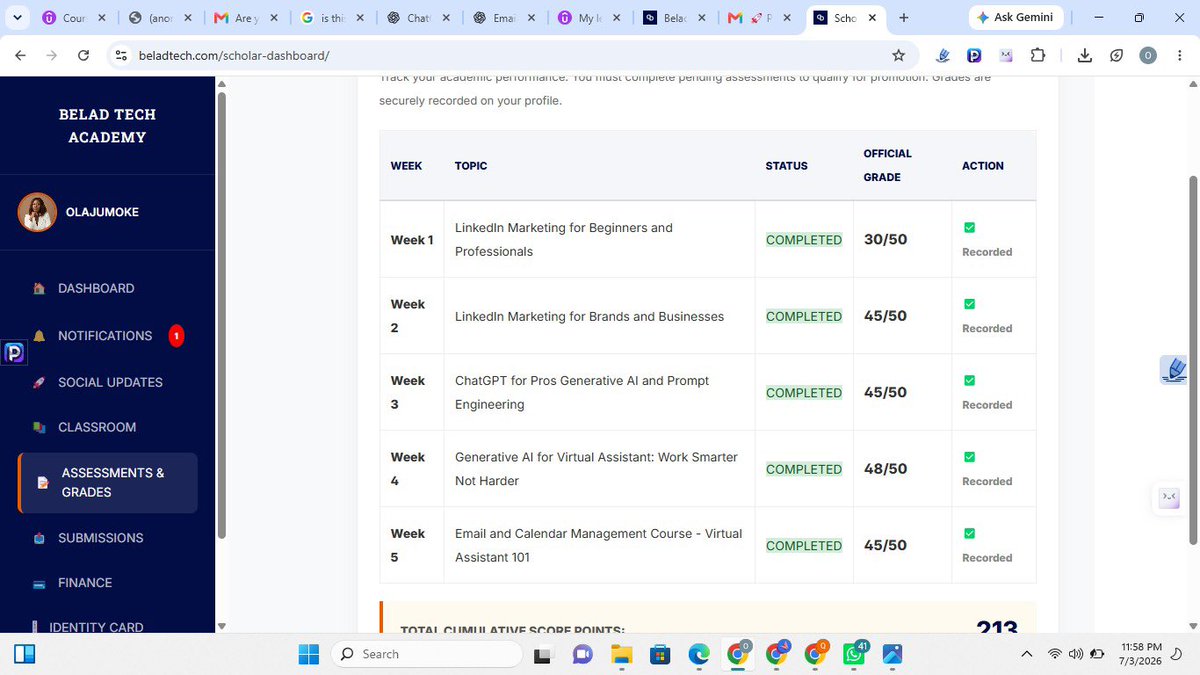This screenshot has height=675, width=1200.
Task: Click the floating quill widget on right edge
Action: tap(1173, 370)
